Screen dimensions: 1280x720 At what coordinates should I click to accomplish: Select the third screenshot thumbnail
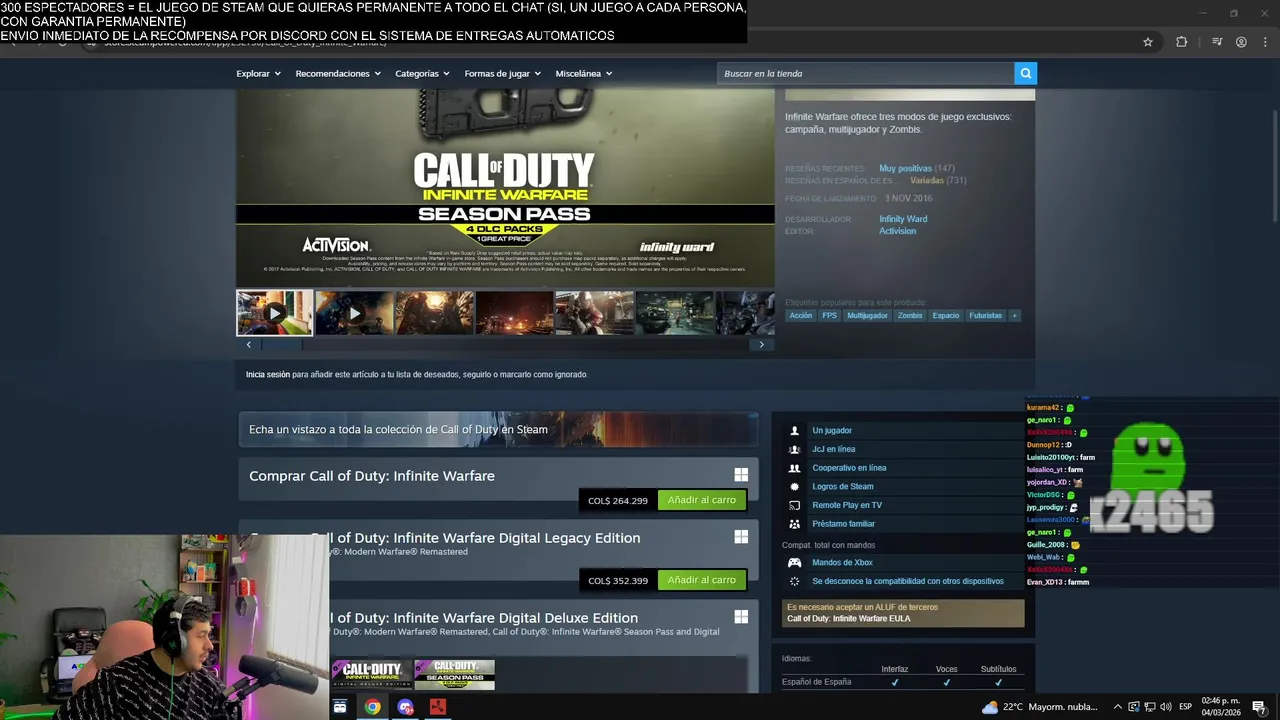(434, 313)
